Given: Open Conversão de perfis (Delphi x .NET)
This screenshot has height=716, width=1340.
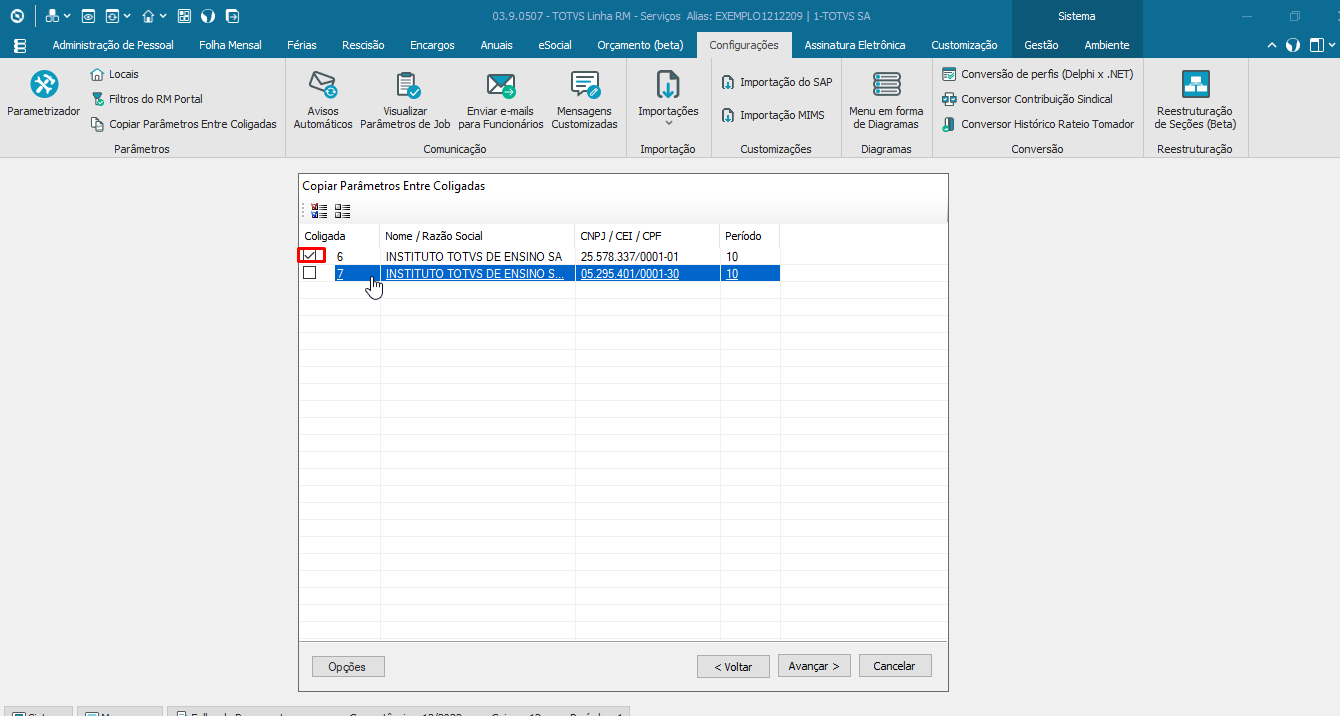Looking at the screenshot, I should tap(1037, 74).
